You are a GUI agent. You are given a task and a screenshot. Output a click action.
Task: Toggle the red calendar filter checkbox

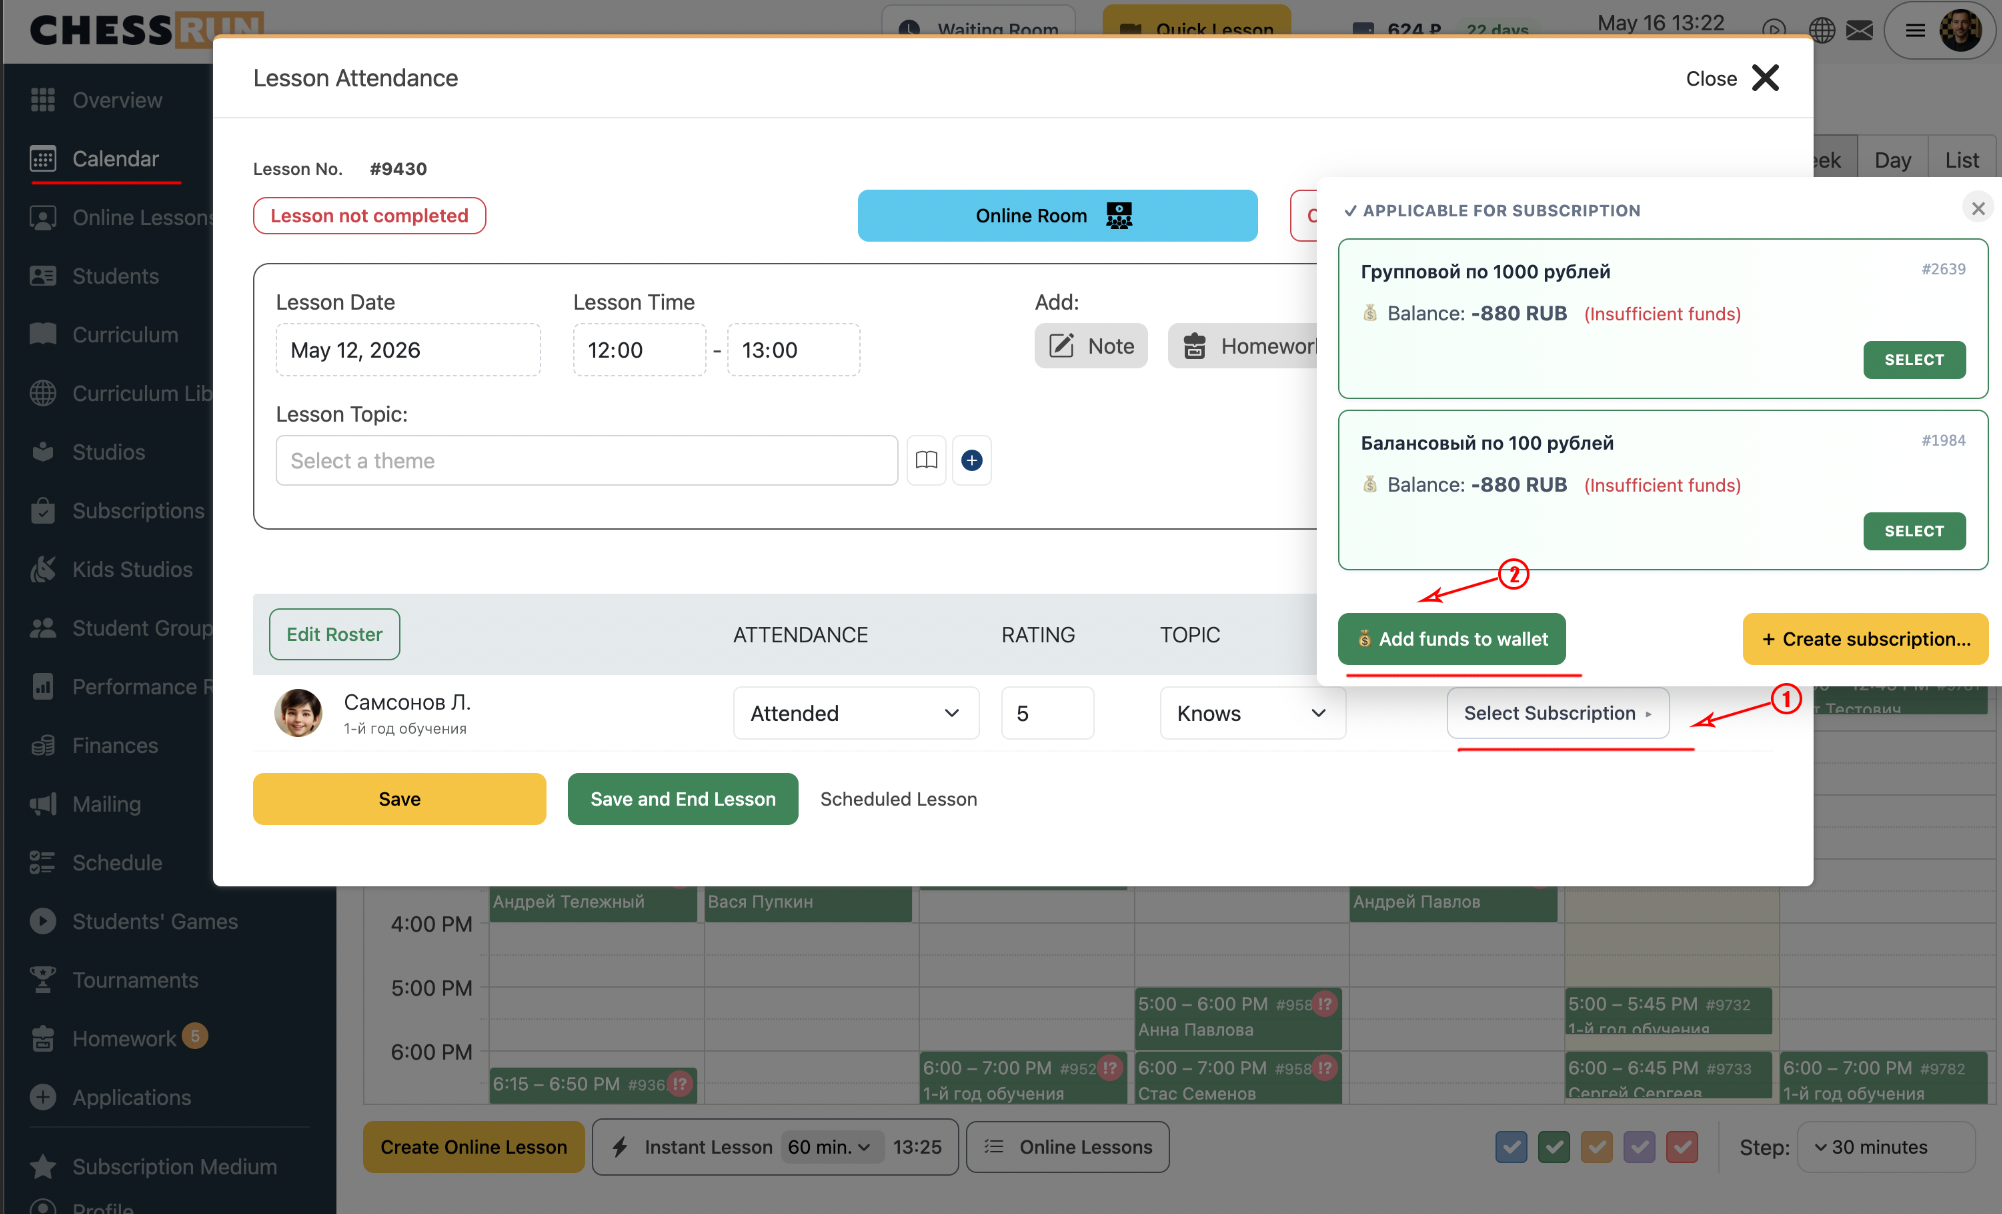tap(1682, 1147)
